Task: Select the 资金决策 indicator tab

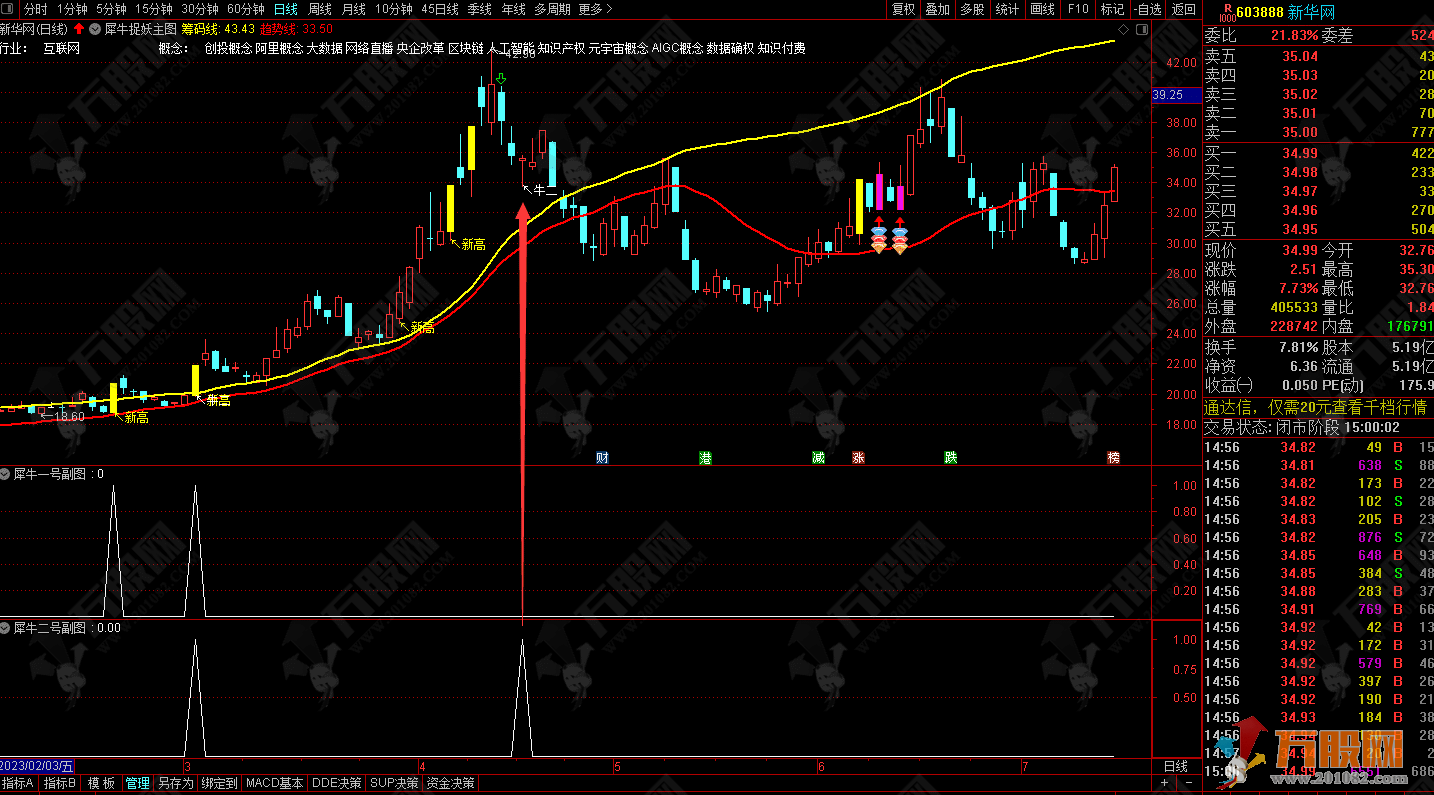Action: (451, 783)
